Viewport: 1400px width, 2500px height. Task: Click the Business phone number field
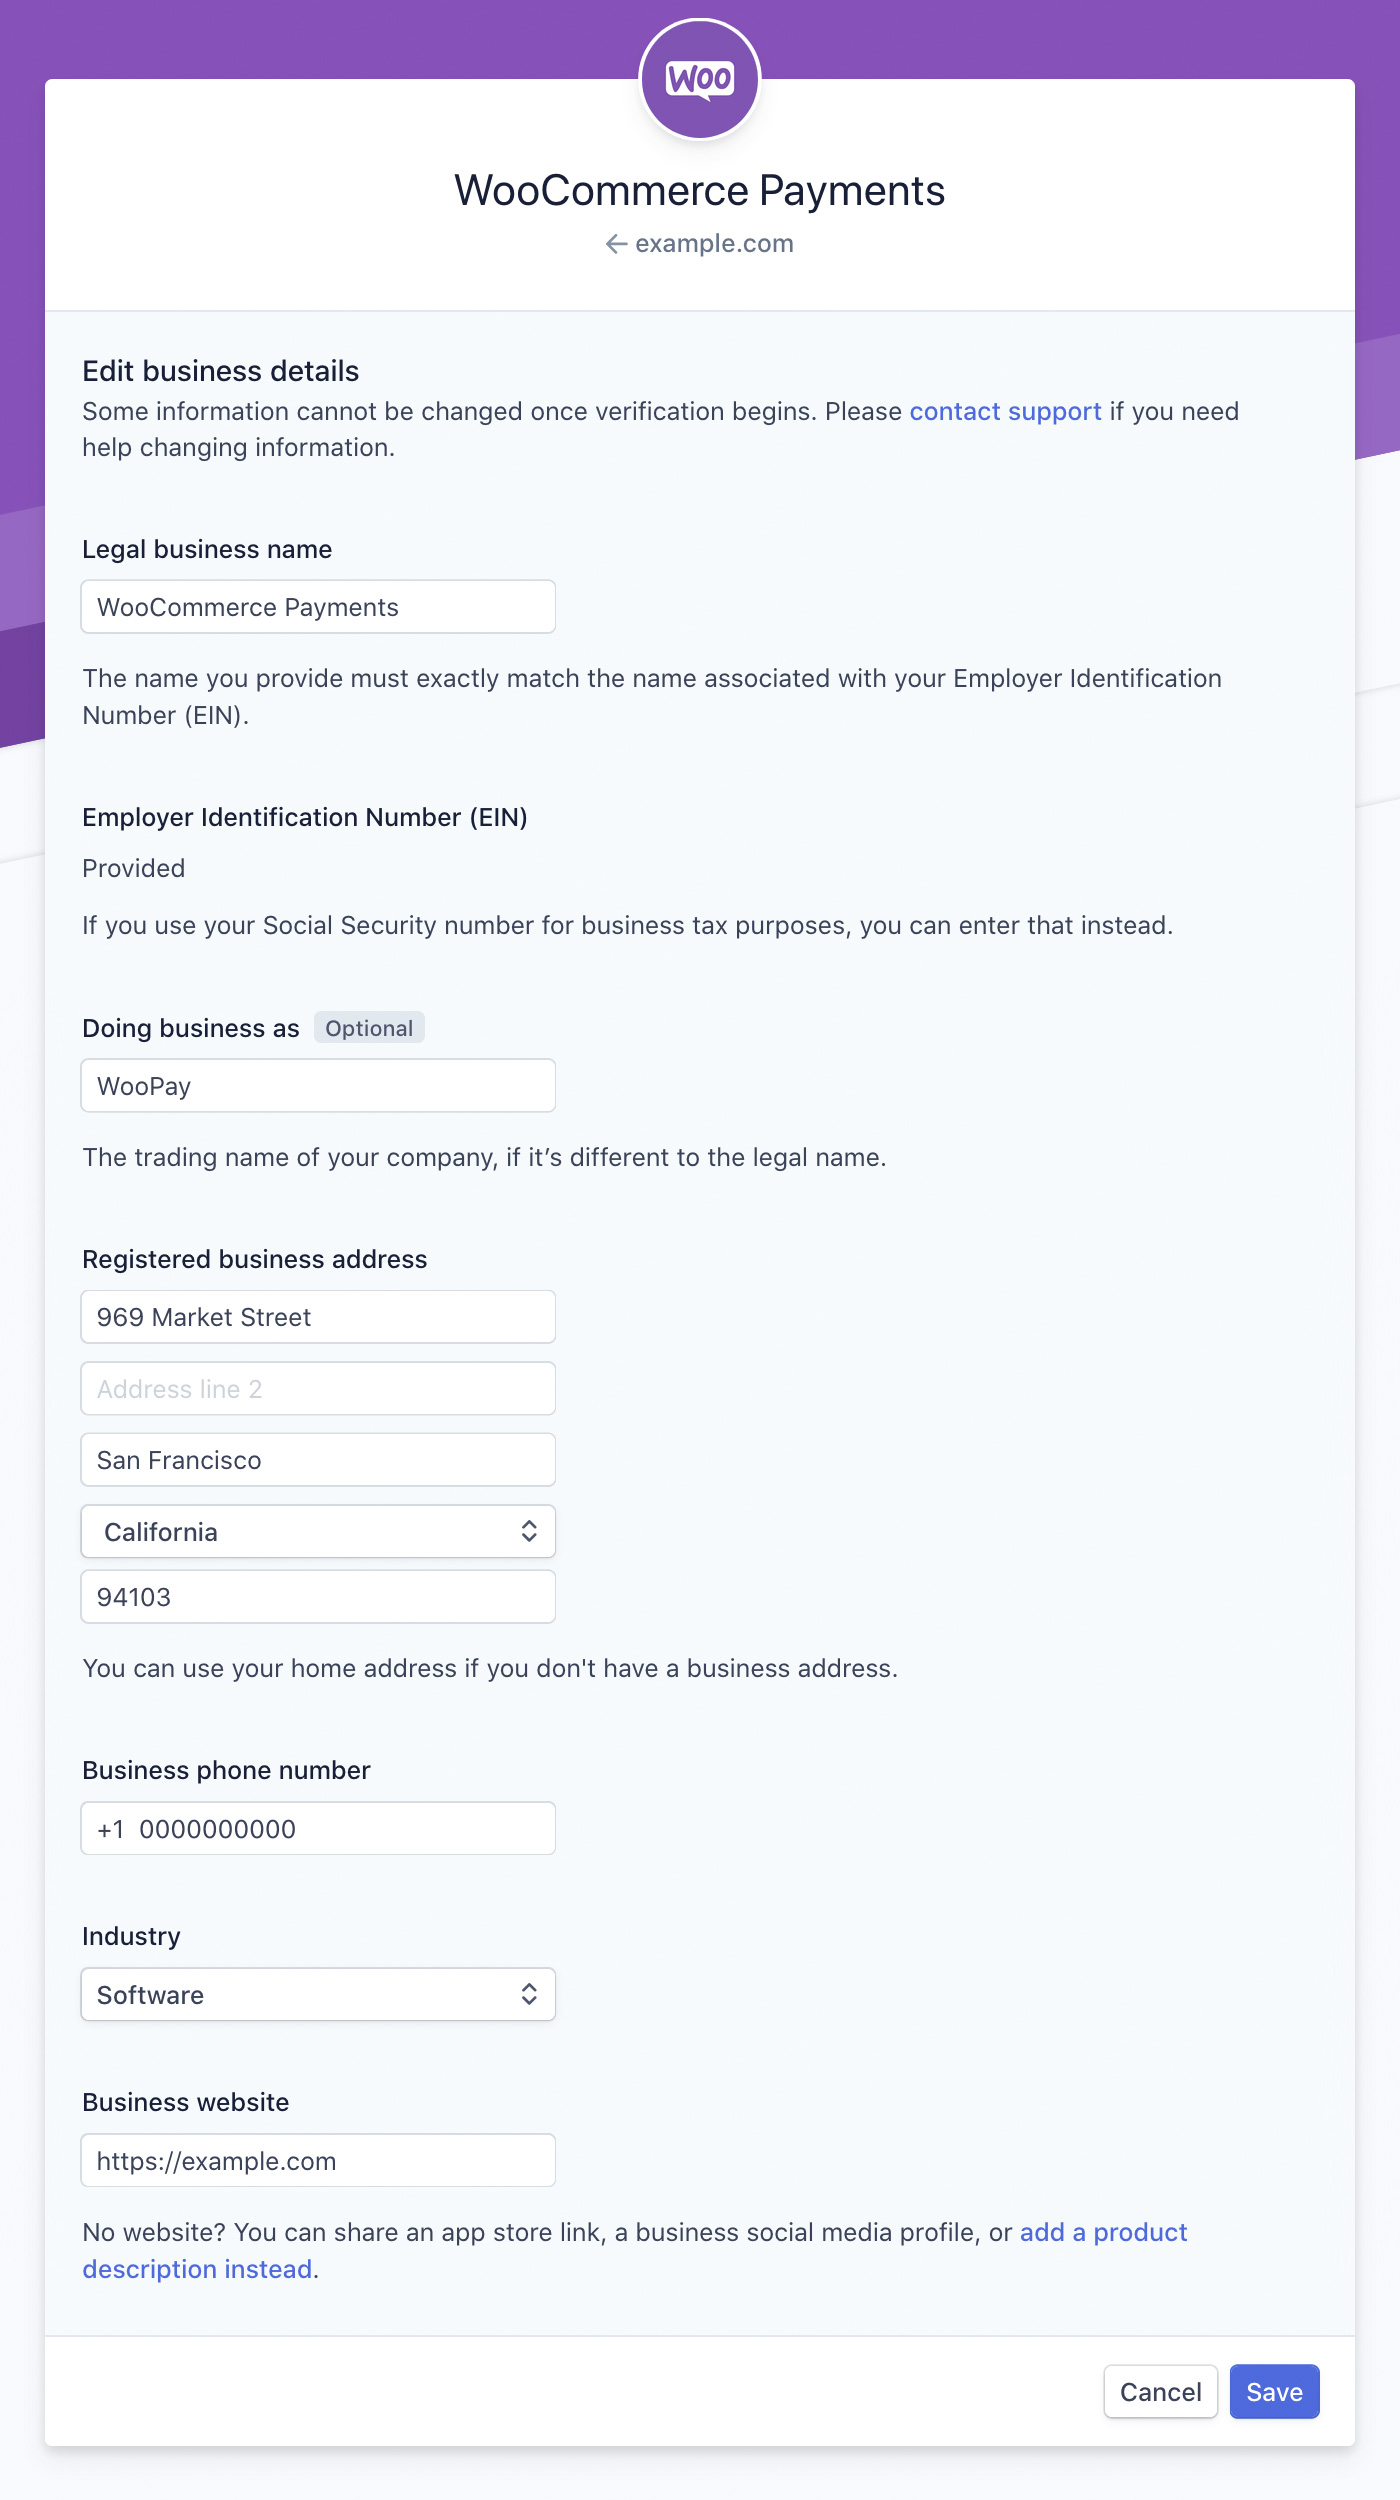pos(318,1829)
